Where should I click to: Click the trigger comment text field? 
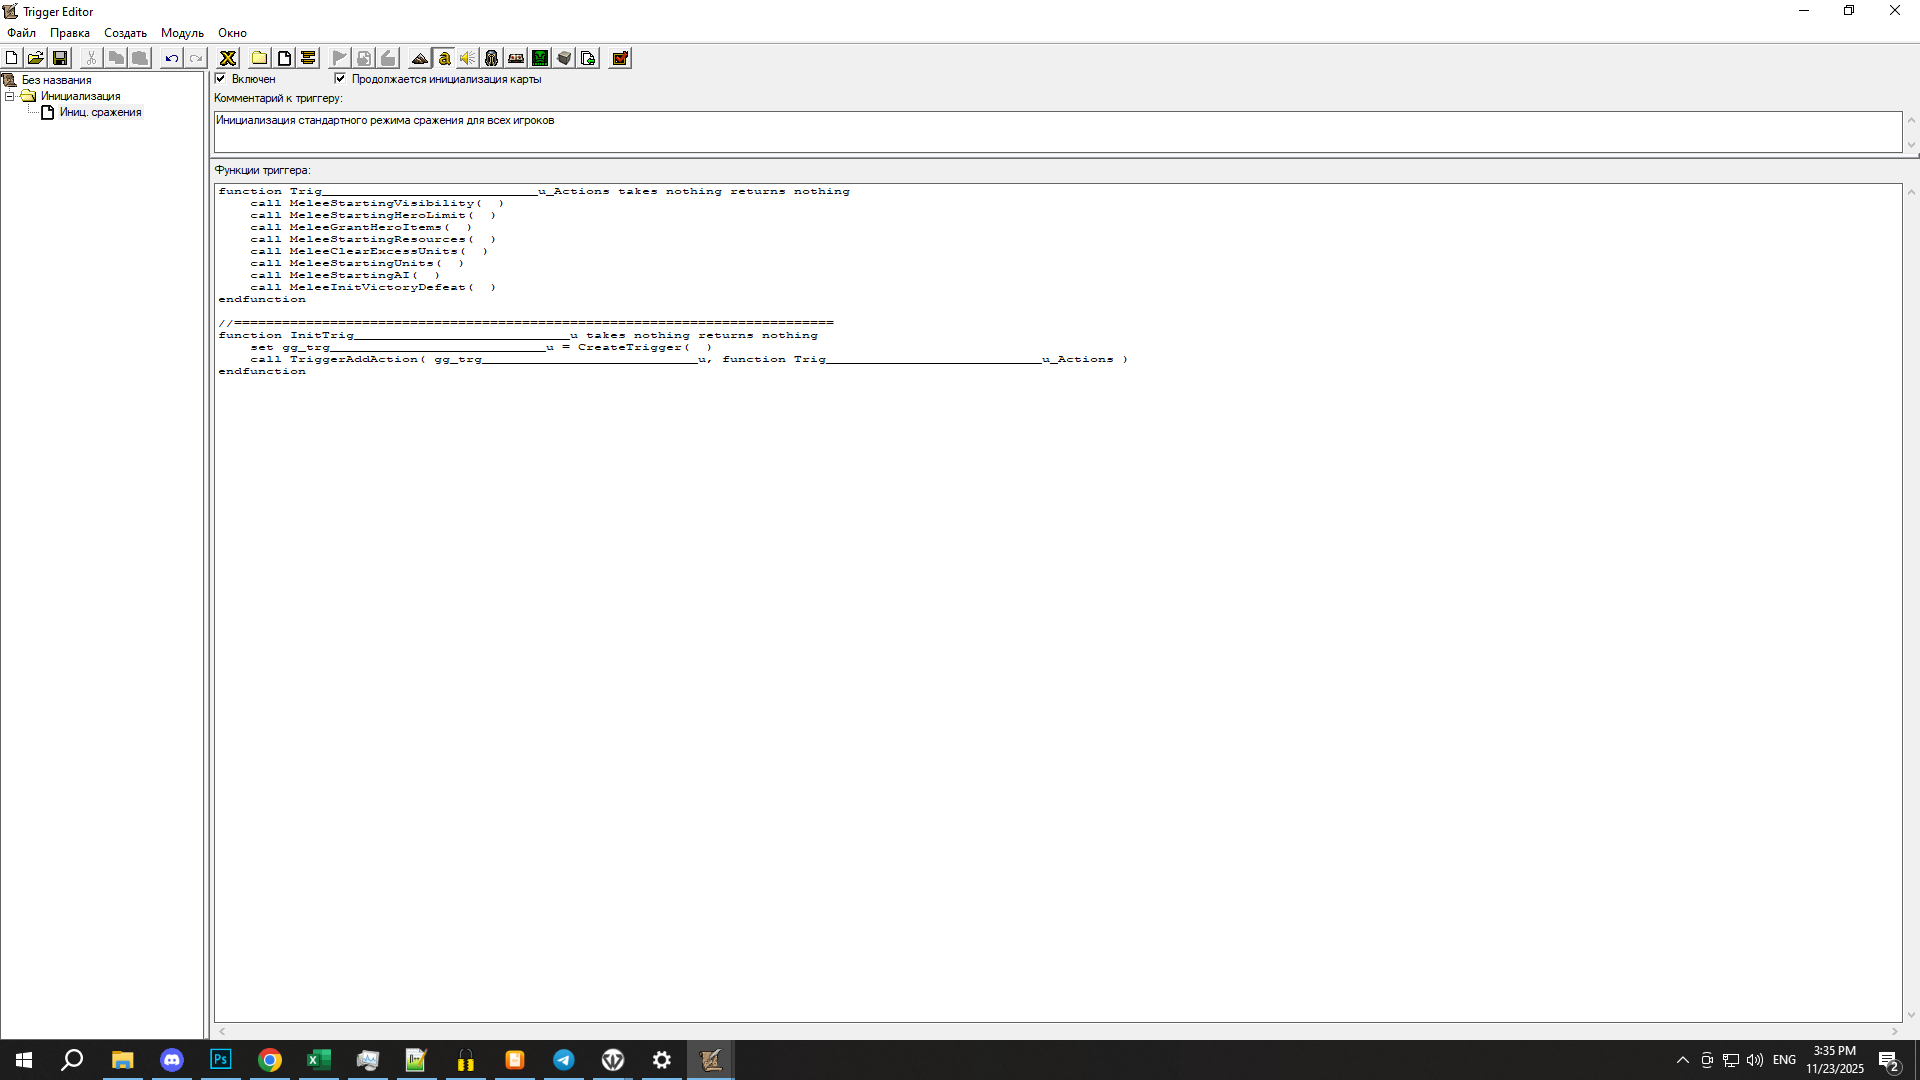1056,132
